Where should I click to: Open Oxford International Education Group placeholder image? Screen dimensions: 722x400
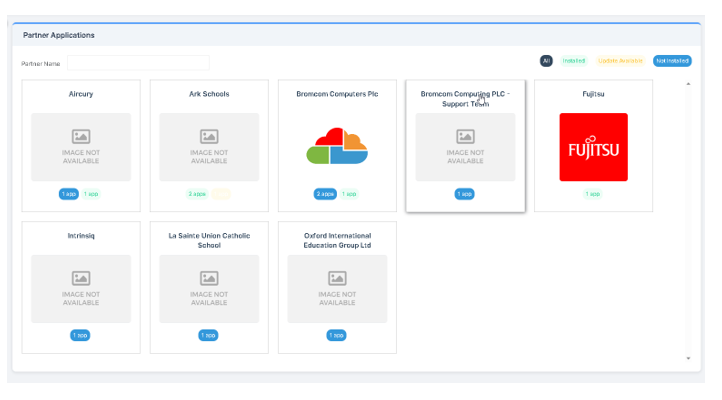click(337, 289)
